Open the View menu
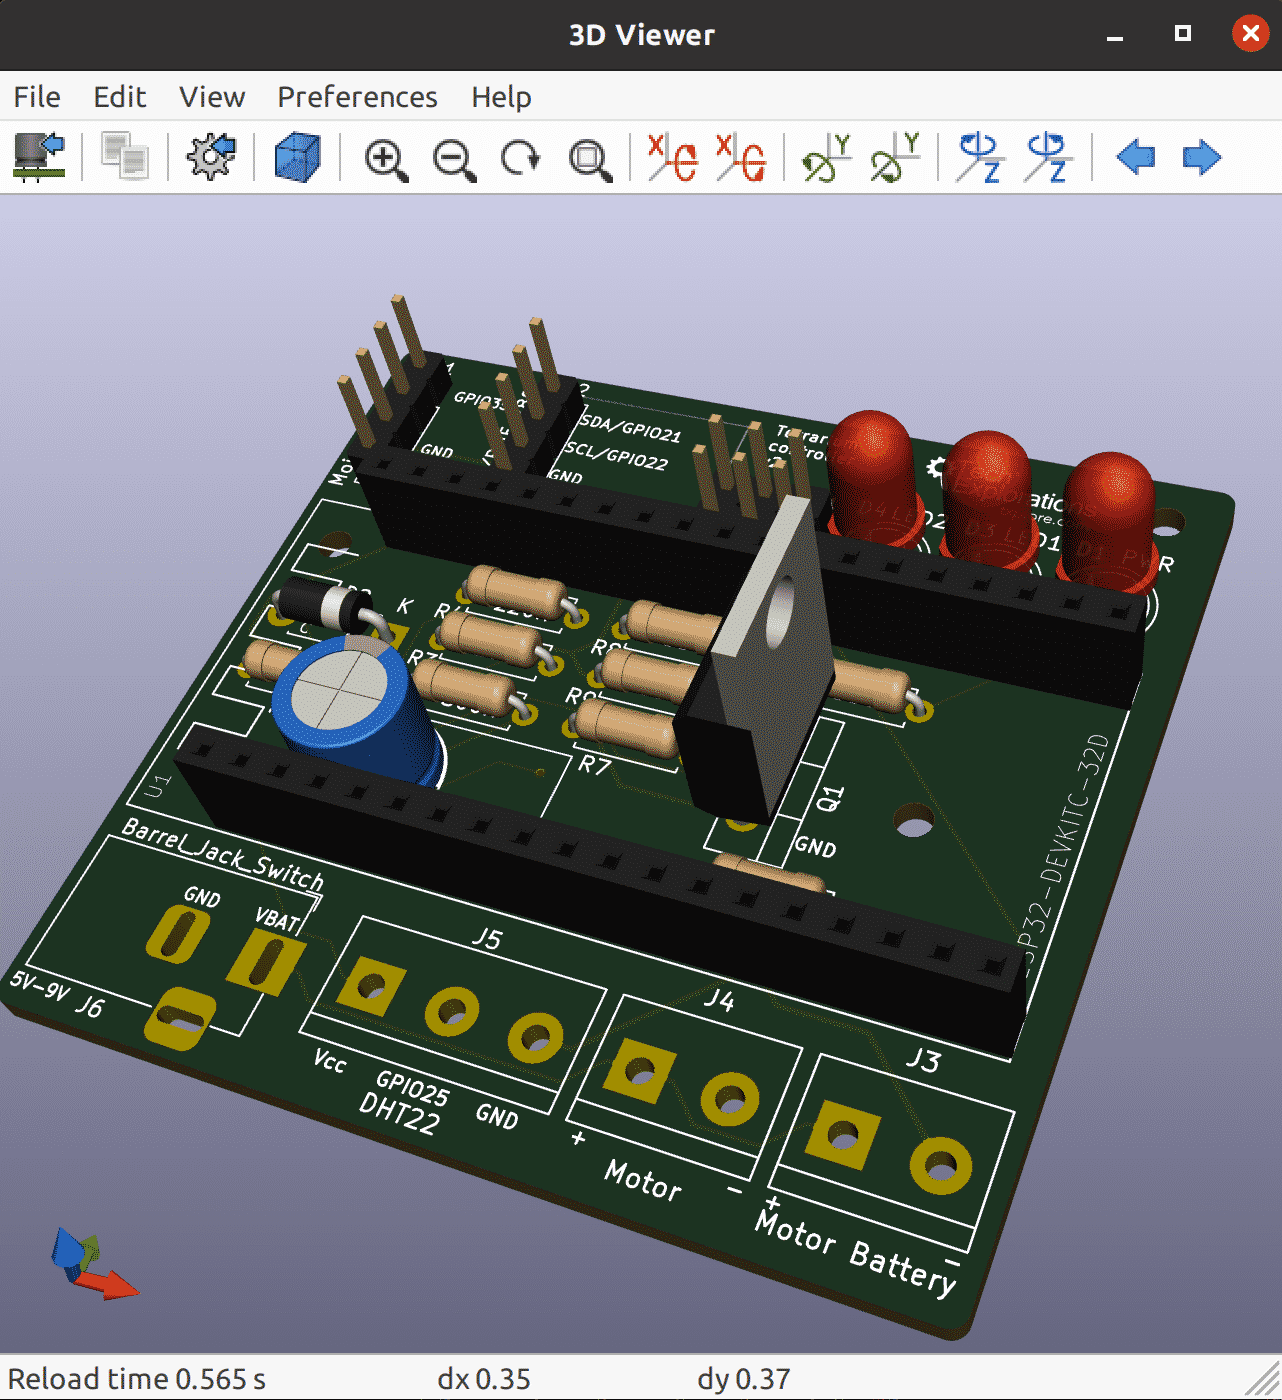The height and width of the screenshot is (1400, 1282). [x=211, y=96]
